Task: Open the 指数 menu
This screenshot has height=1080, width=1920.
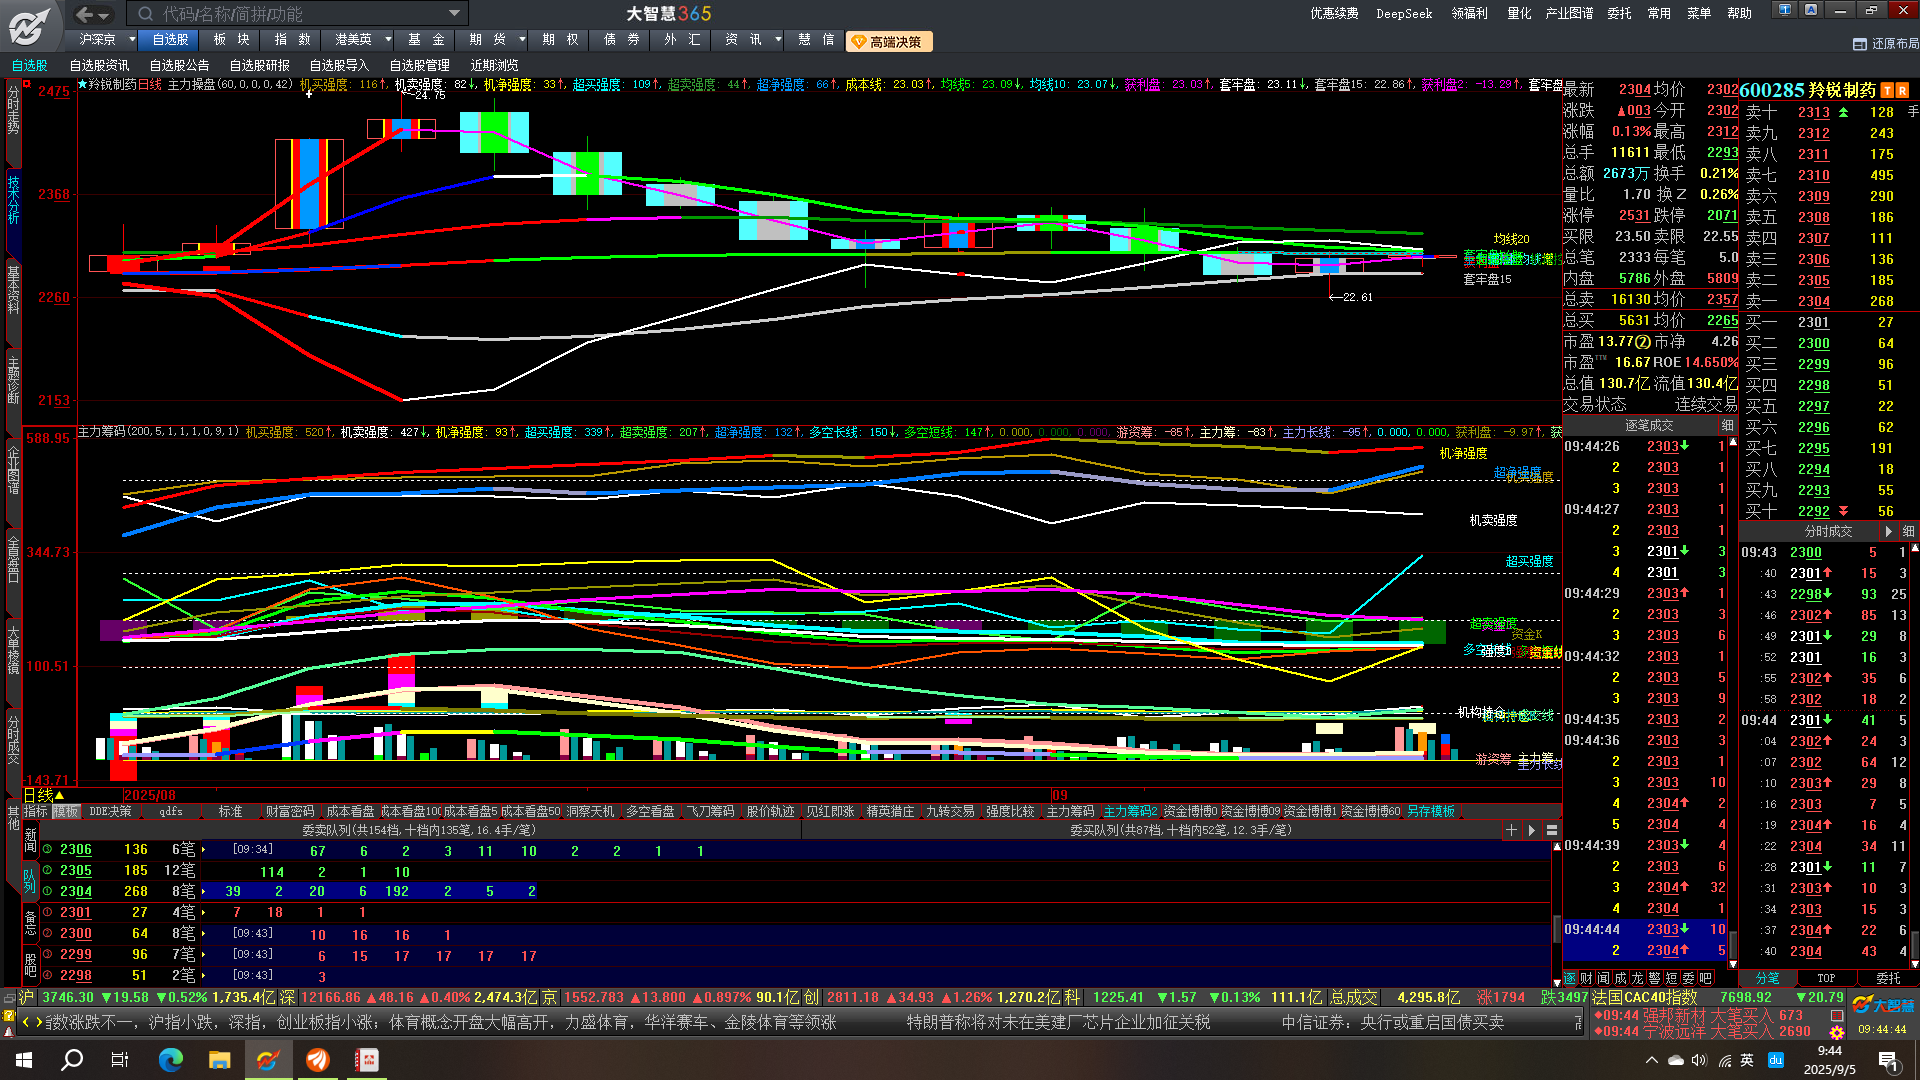Action: [x=292, y=40]
